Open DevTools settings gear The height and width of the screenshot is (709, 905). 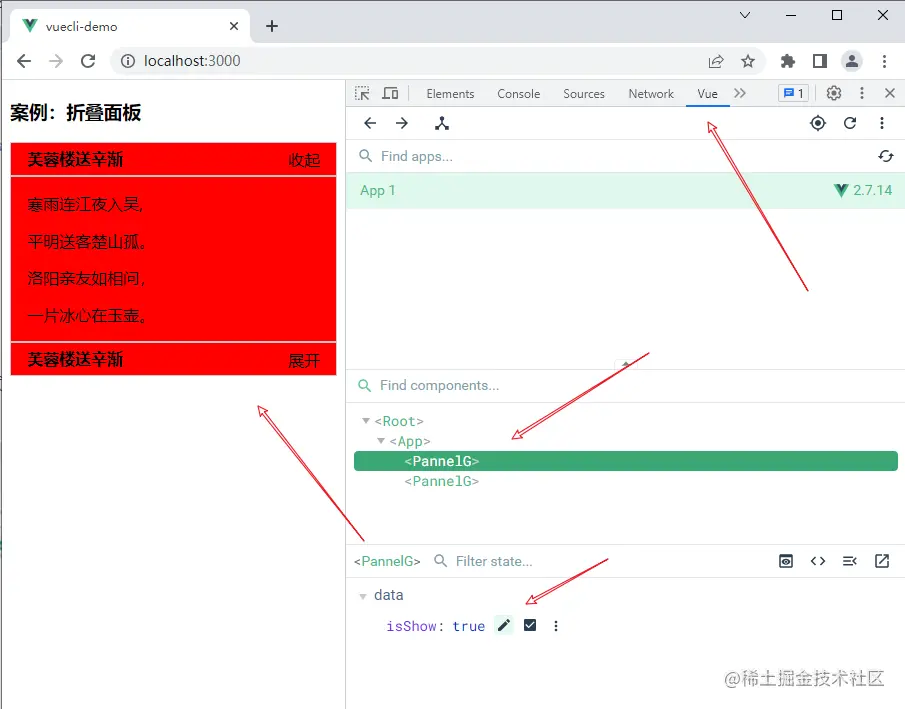pos(833,93)
